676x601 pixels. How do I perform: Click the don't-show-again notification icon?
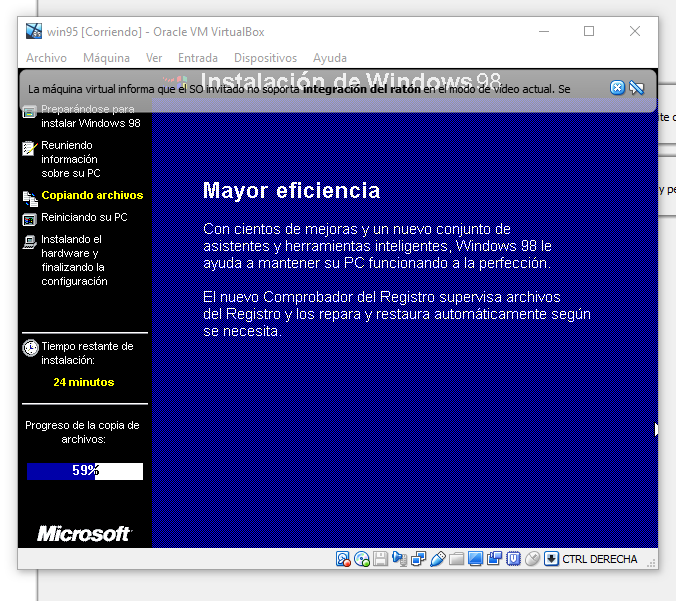636,88
